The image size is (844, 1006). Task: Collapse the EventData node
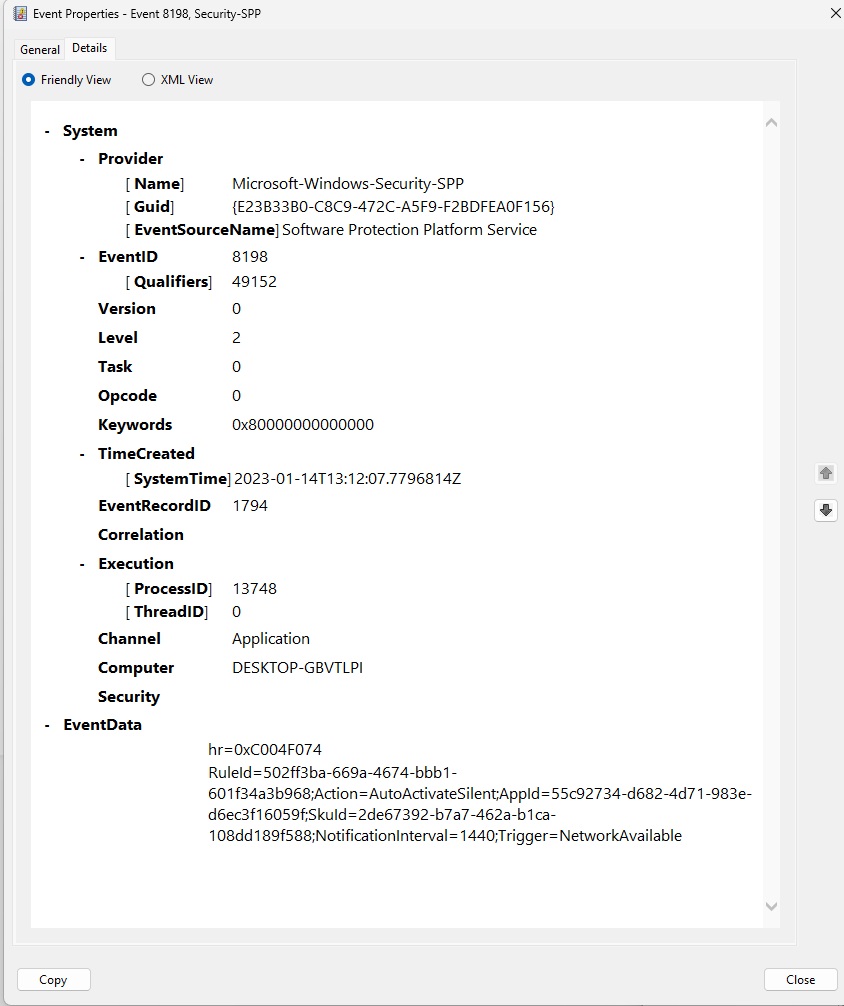(x=47, y=725)
